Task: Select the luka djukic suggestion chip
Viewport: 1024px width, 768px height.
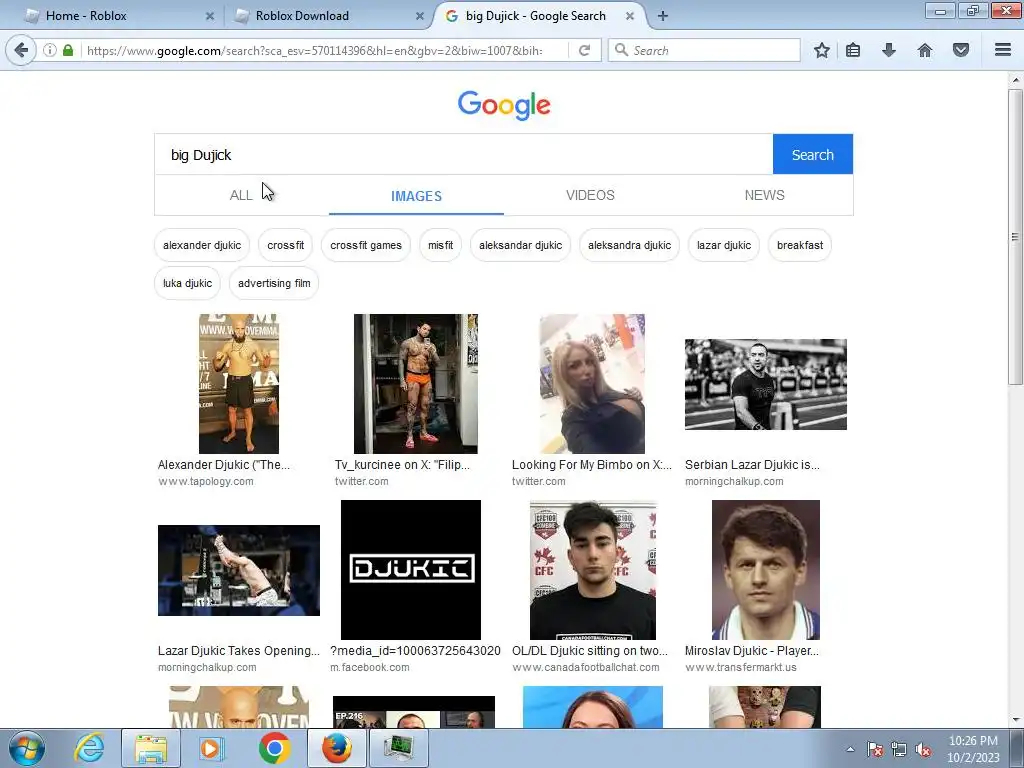Action: [187, 283]
